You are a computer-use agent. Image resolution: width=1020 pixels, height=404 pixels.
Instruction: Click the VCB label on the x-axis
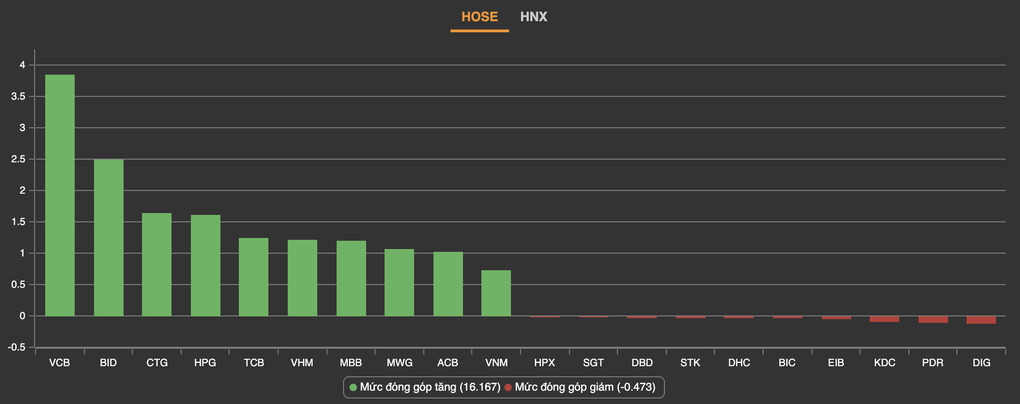59,362
